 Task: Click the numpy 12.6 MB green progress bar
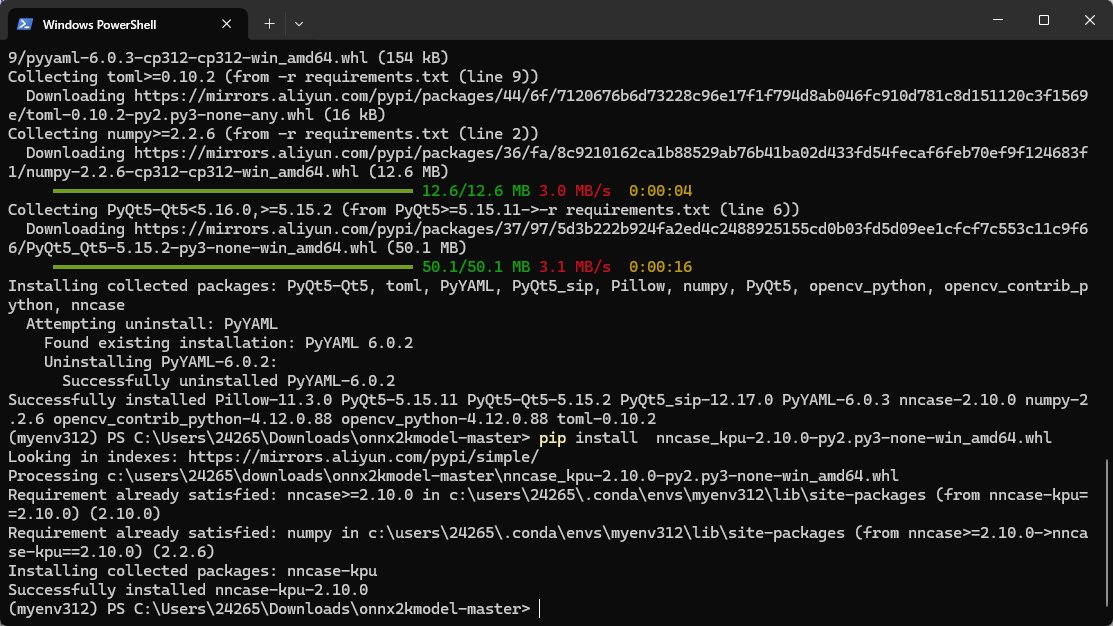(232, 190)
